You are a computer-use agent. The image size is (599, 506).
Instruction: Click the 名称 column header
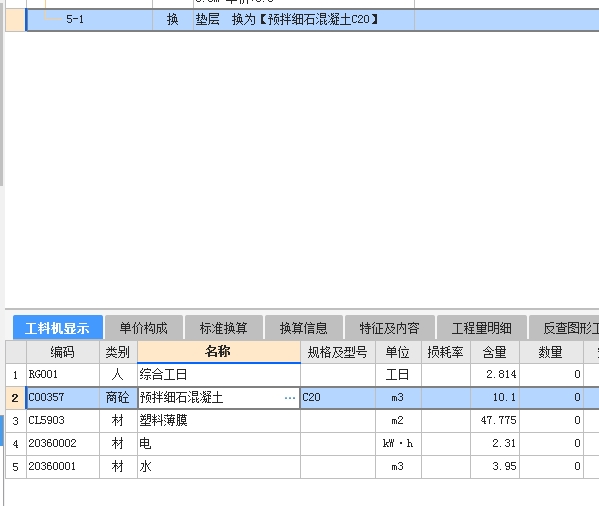(x=219, y=351)
